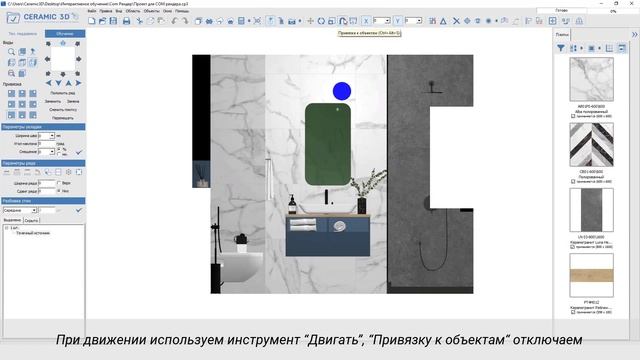
Task: Print using the printer toolbar icon
Action: (x=127, y=21)
